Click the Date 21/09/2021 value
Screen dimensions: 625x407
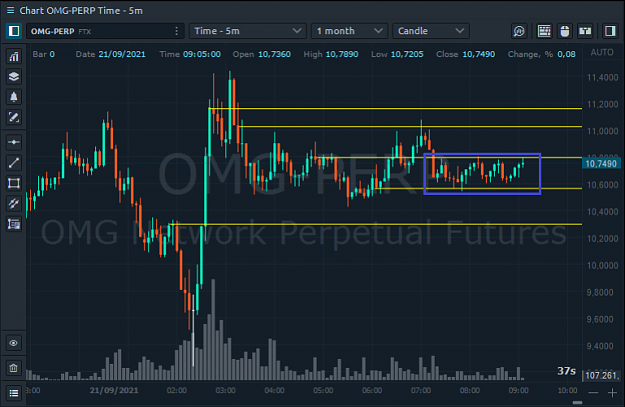(x=122, y=54)
